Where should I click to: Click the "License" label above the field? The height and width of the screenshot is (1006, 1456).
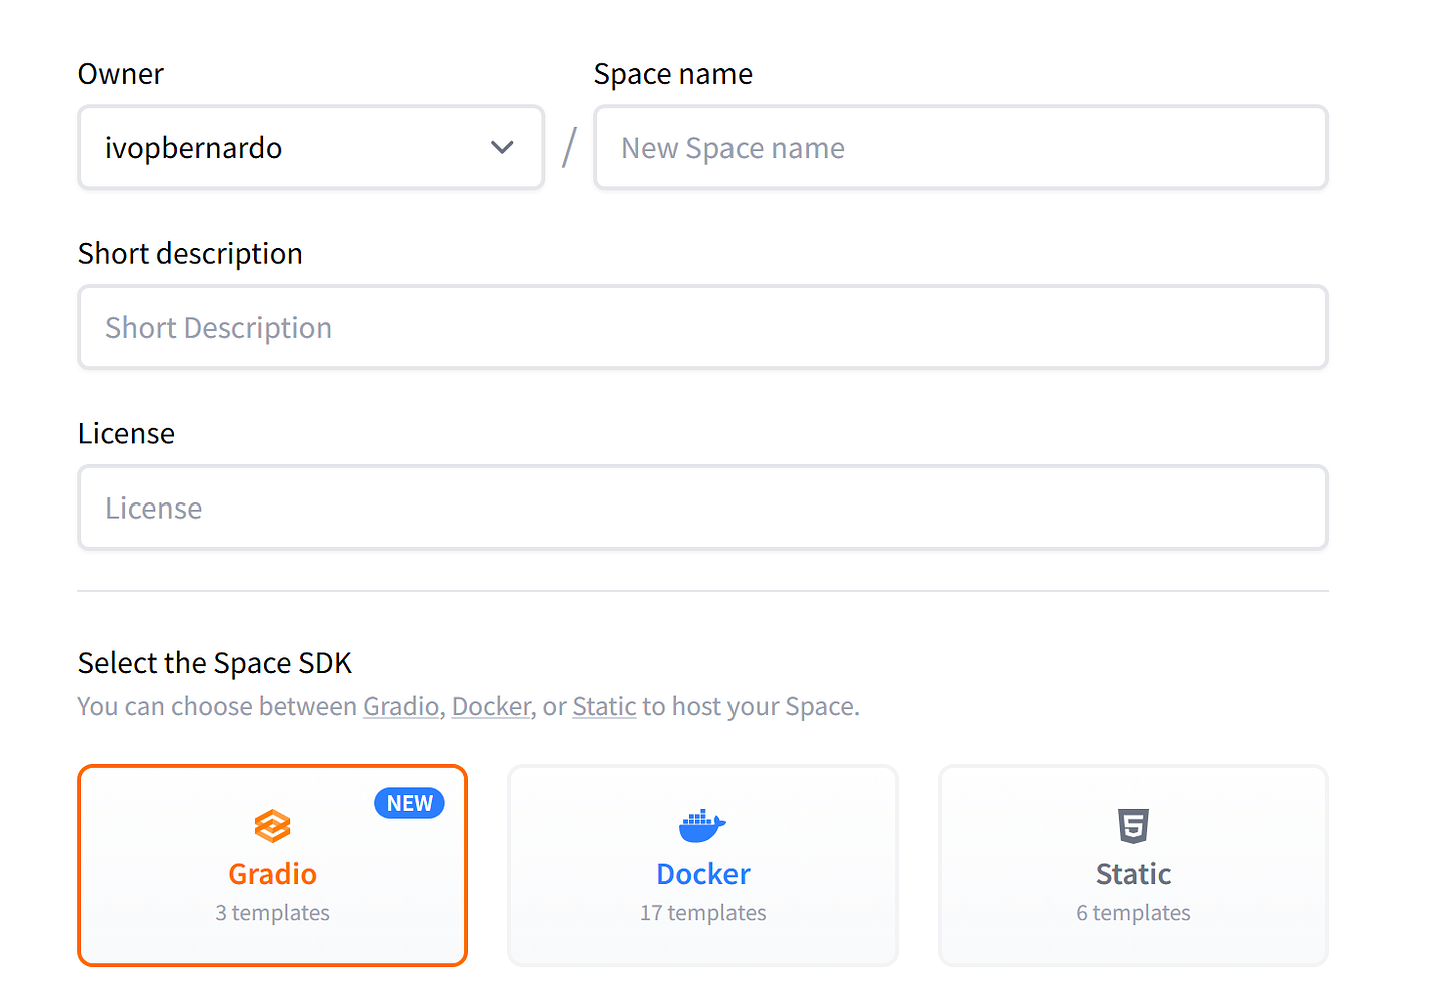pos(126,433)
